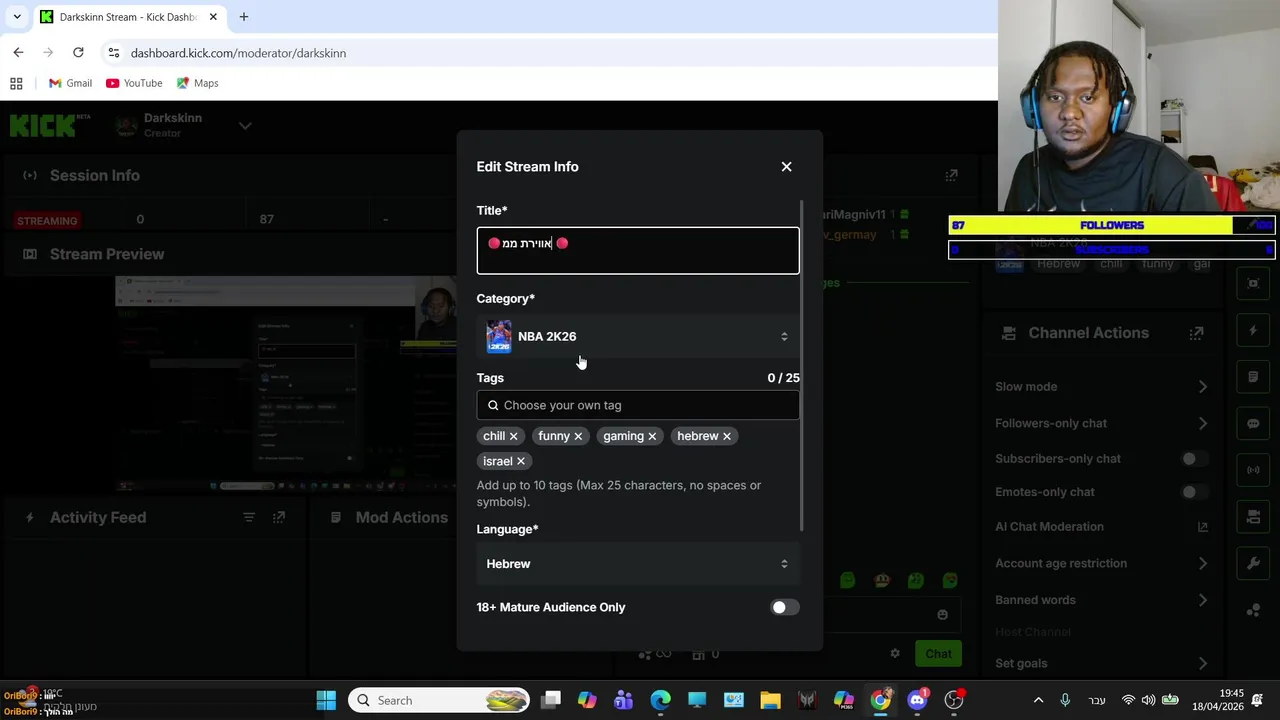The height and width of the screenshot is (720, 1280).
Task: Pop out the panel beside Session Info
Action: click(x=951, y=175)
